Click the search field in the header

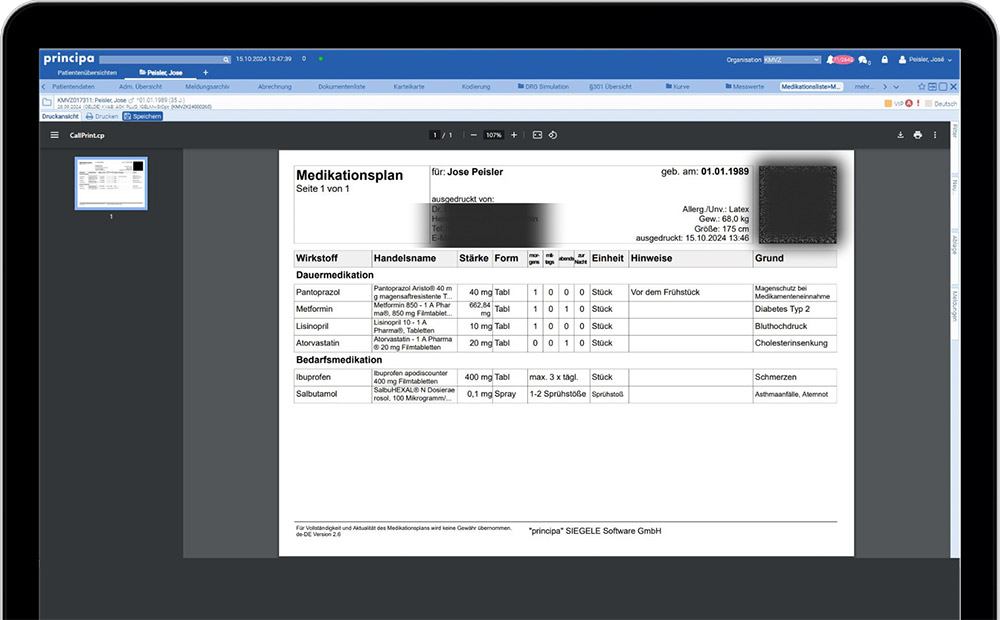165,60
